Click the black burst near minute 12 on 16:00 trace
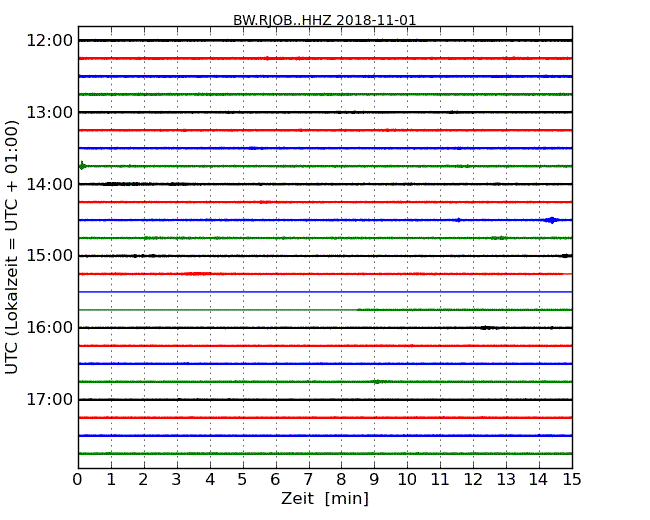Screen dimensions: 650x520 pyautogui.click(x=488, y=328)
